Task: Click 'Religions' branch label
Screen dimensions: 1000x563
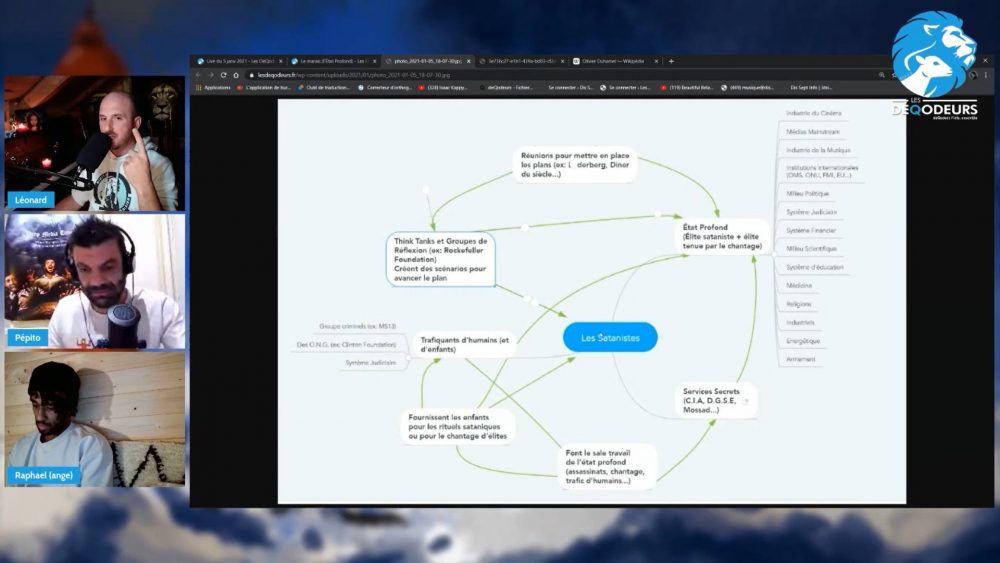Action: (798, 304)
